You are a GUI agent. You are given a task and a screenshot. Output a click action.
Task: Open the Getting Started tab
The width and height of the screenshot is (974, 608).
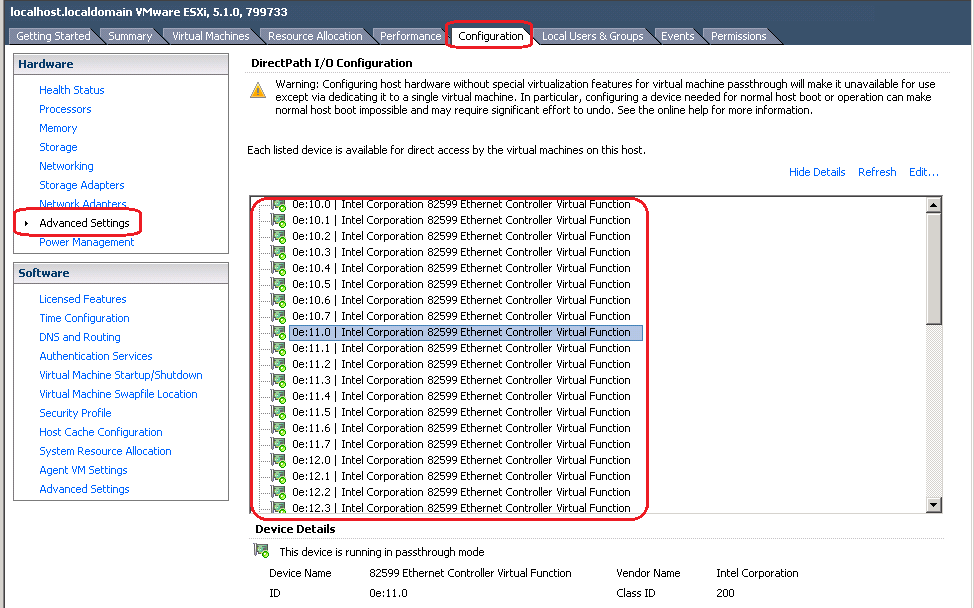53,36
